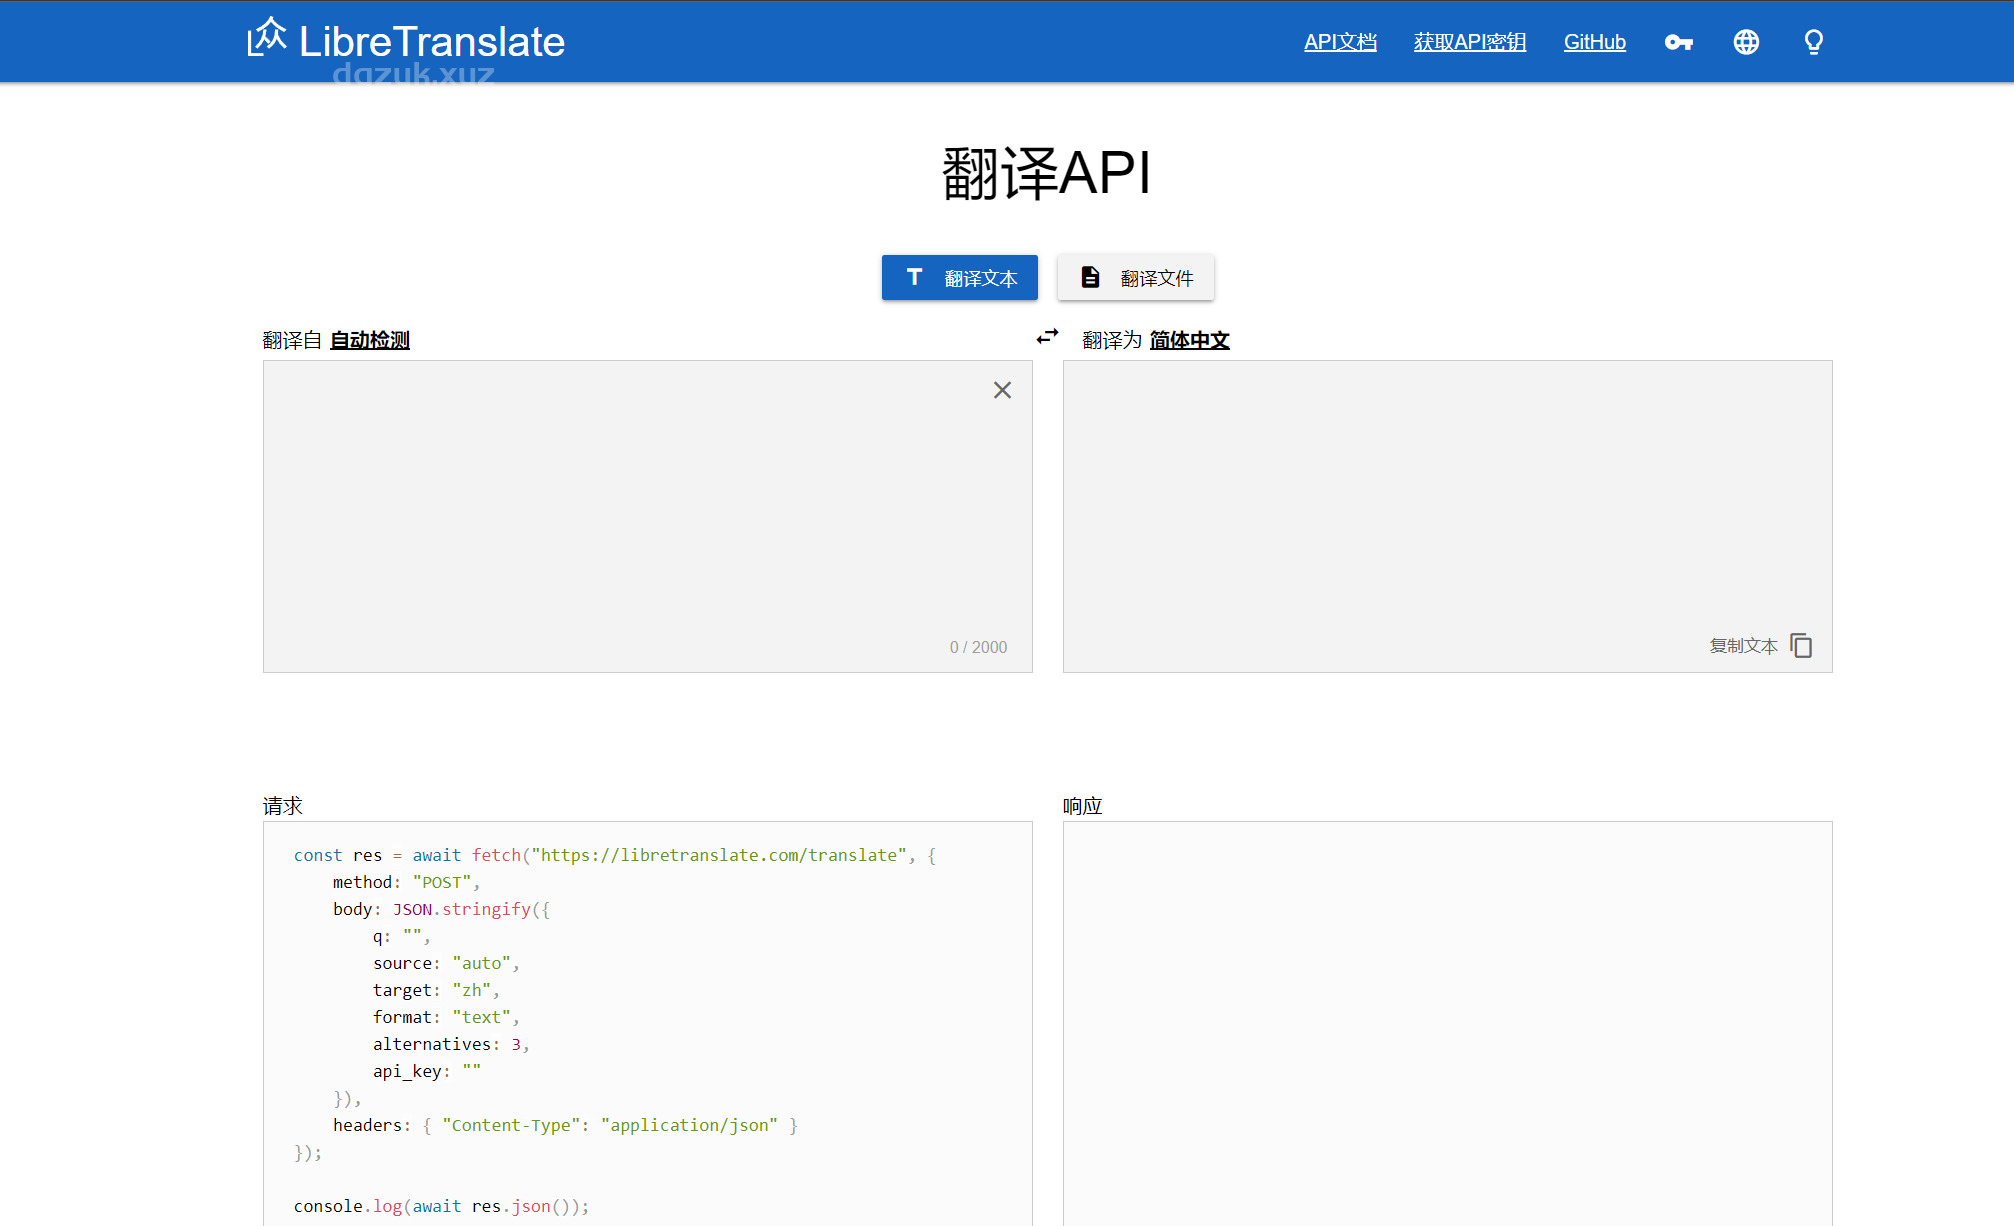Click the T icon on 翻译文本 button

pos(914,277)
